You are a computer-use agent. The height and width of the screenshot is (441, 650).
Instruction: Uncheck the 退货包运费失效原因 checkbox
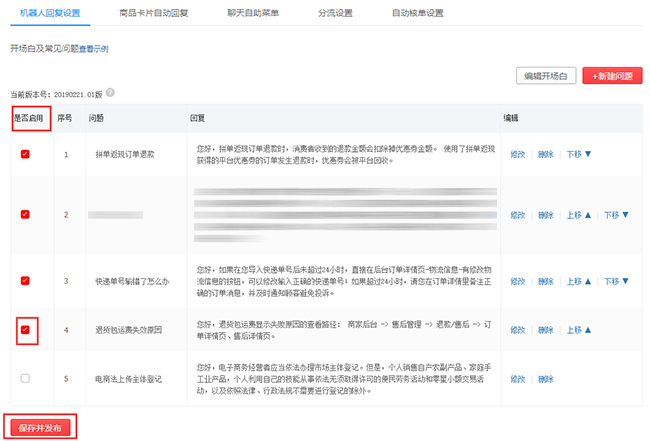tap(25, 329)
